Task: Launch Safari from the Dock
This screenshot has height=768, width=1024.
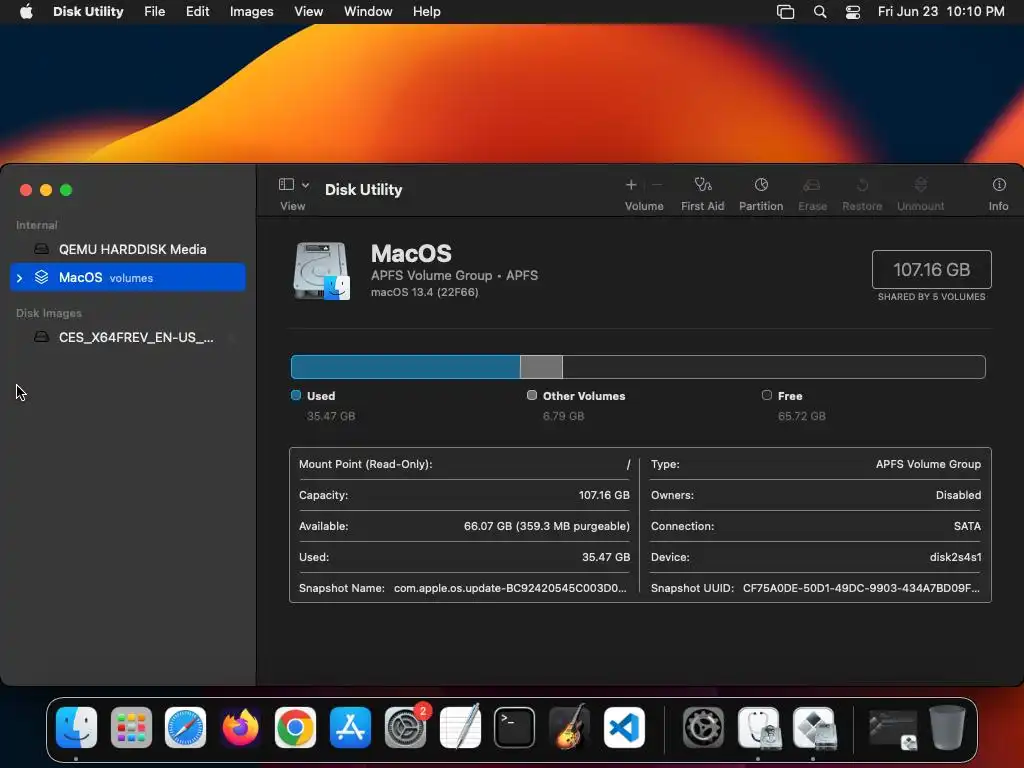Action: [185, 728]
